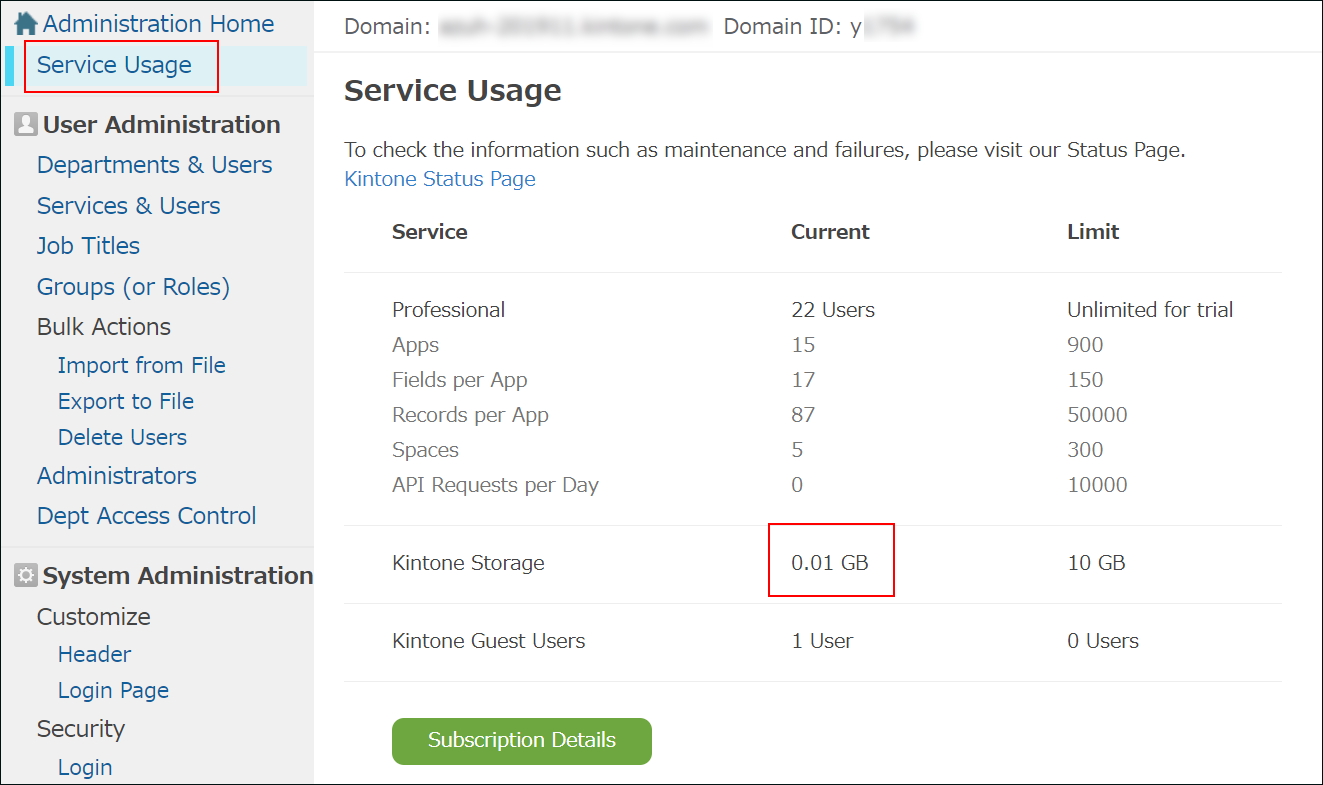
Task: Click the Subscription Details button
Action: [x=521, y=741]
